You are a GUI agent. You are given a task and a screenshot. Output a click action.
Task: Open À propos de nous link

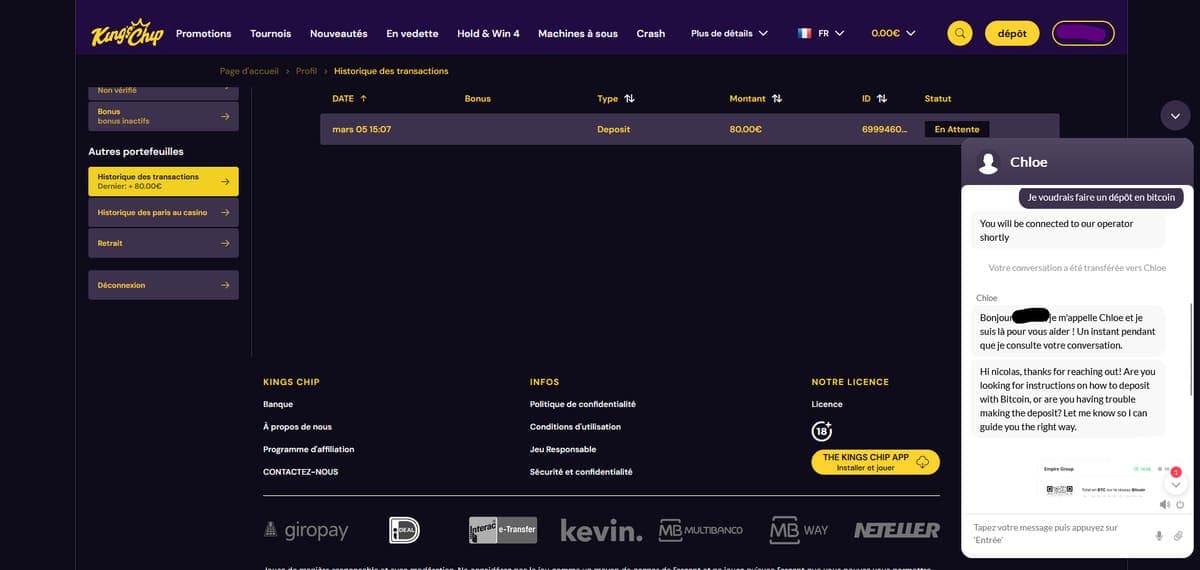pos(297,427)
